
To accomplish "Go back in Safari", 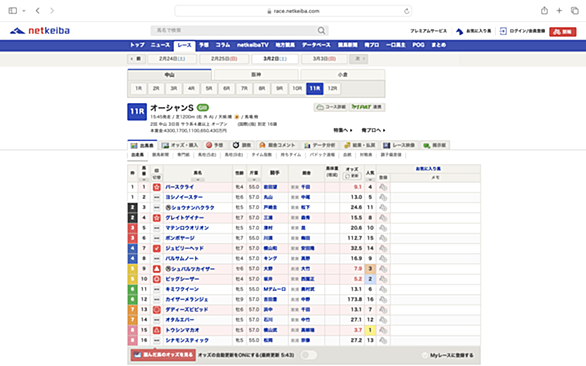I will pos(38,11).
